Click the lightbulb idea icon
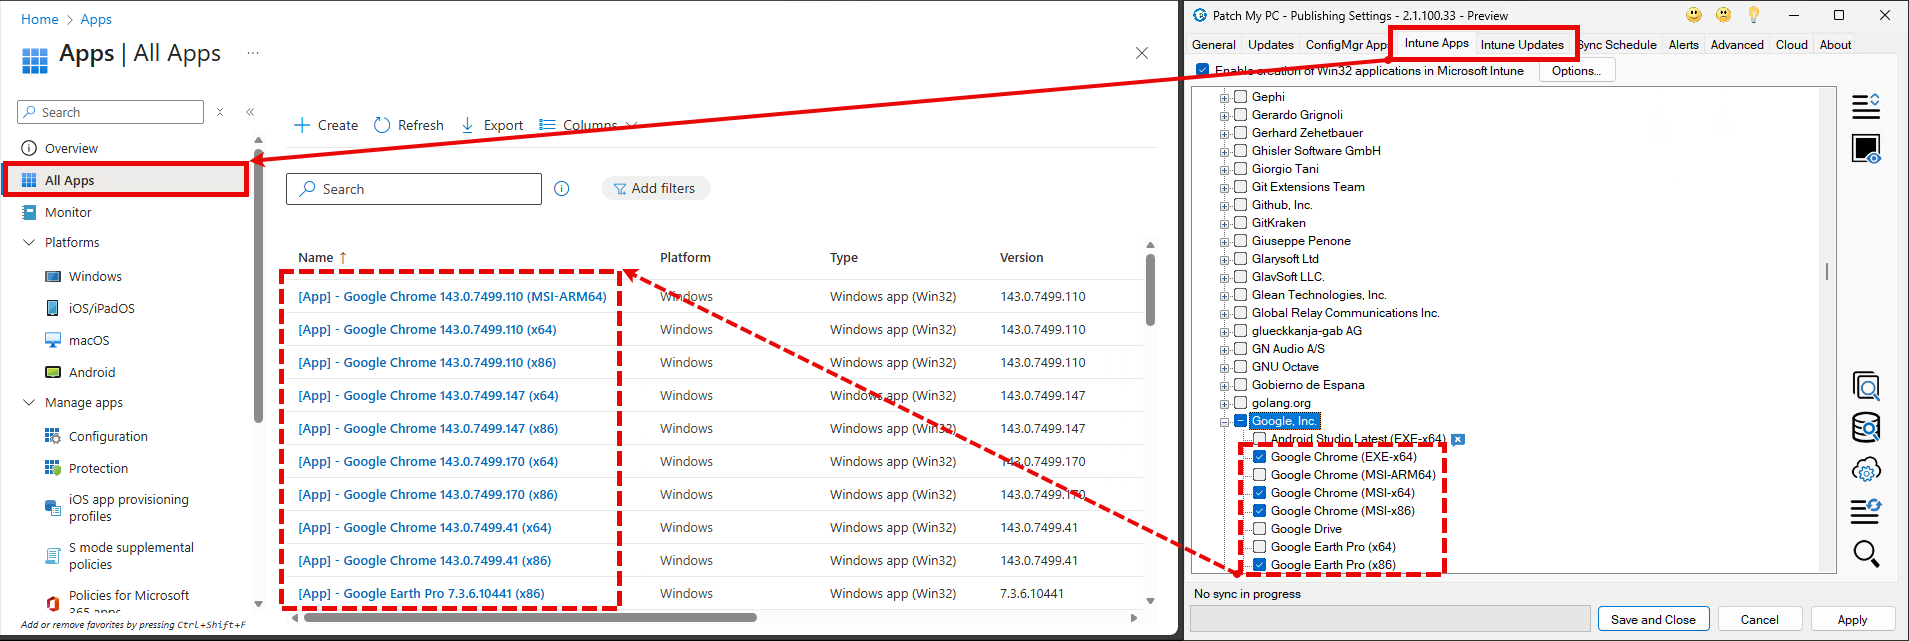Viewport: 1909px width, 641px height. (1754, 15)
